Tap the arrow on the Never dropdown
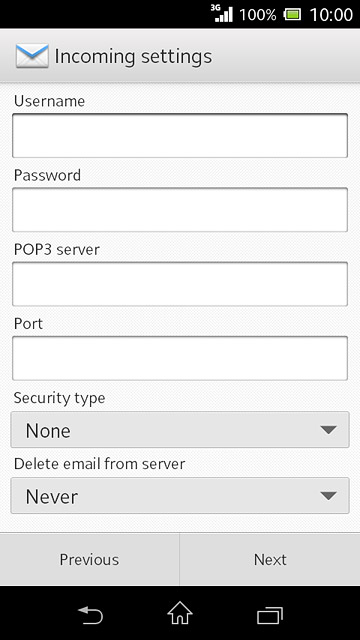This screenshot has height=640, width=360. [x=328, y=496]
